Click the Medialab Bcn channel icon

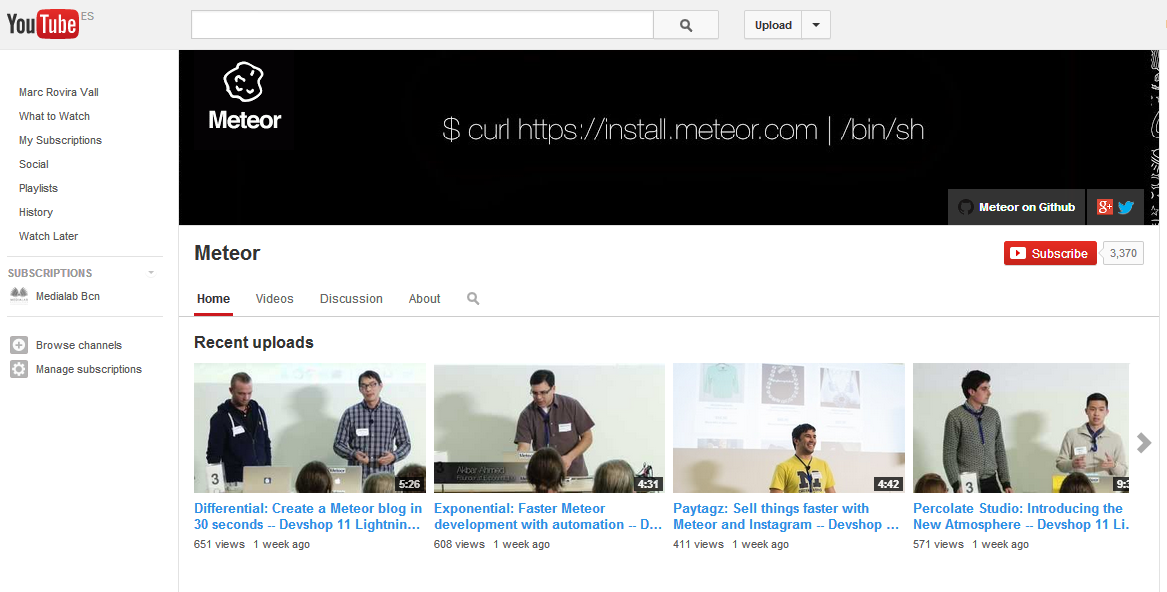click(x=19, y=296)
